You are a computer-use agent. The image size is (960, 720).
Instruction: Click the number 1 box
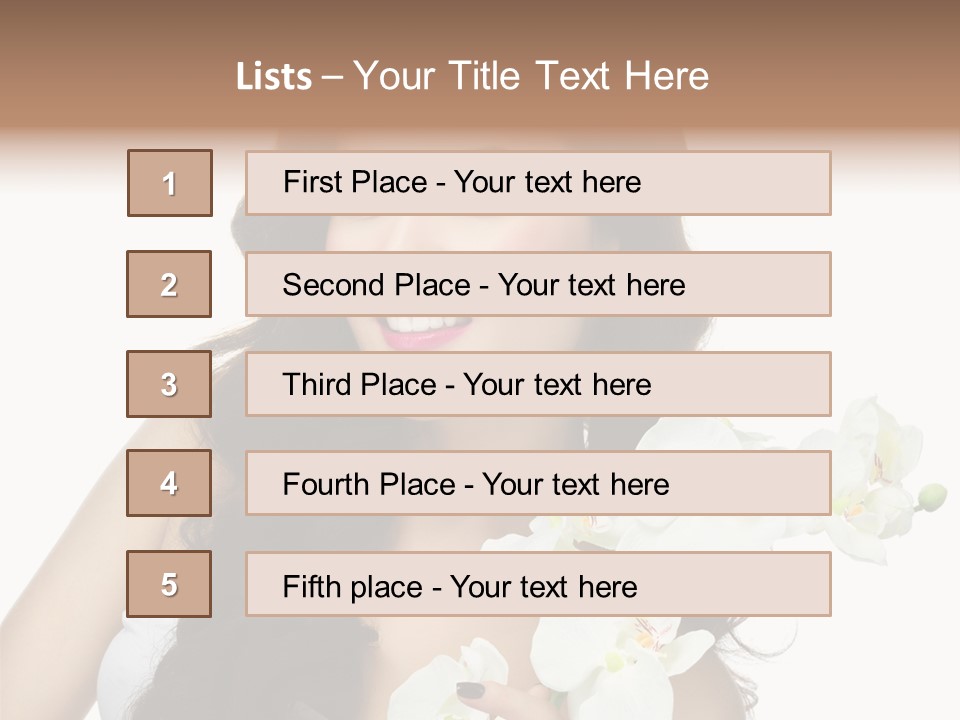coord(170,183)
